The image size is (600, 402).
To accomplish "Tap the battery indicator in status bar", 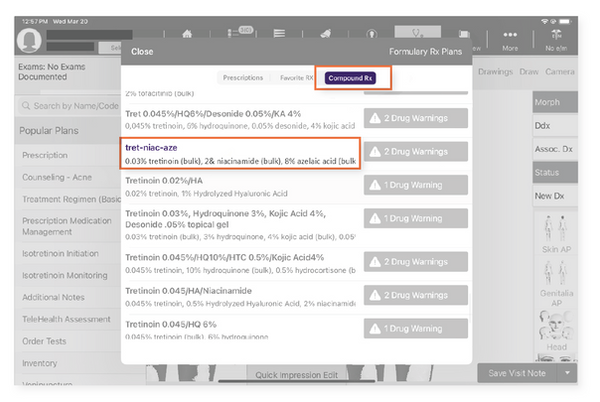I will [x=565, y=21].
